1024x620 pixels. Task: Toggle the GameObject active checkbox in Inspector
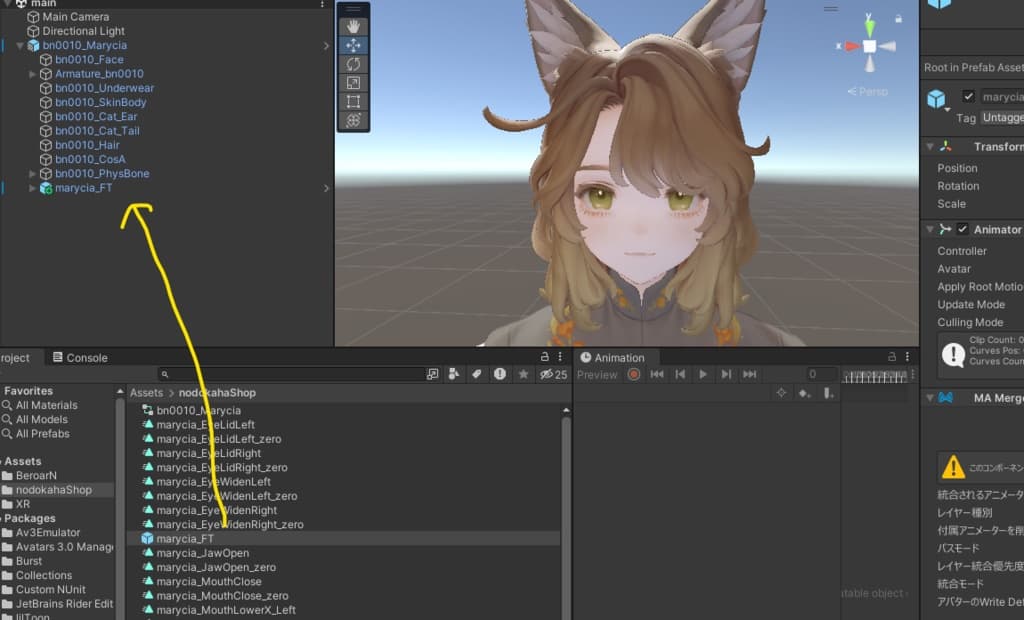tap(968, 97)
